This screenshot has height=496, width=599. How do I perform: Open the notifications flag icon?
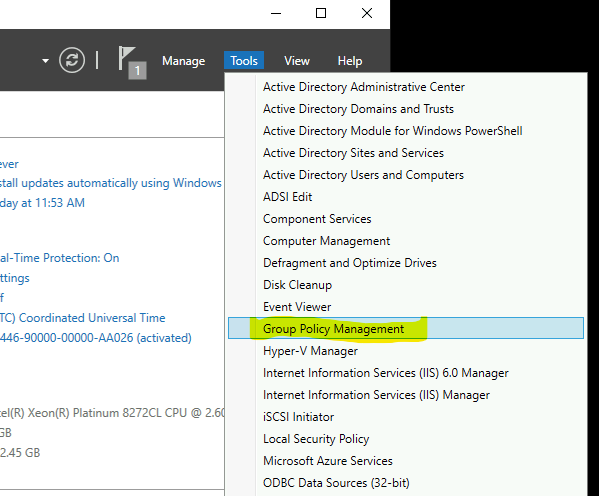(x=132, y=62)
